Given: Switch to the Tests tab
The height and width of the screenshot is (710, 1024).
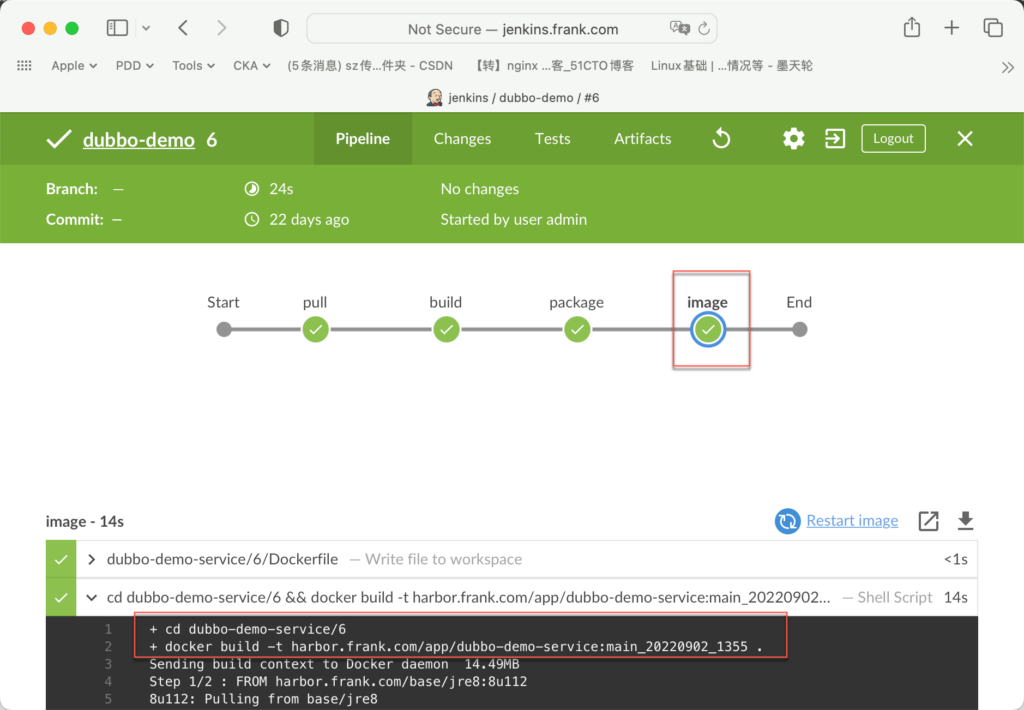Looking at the screenshot, I should [x=552, y=138].
